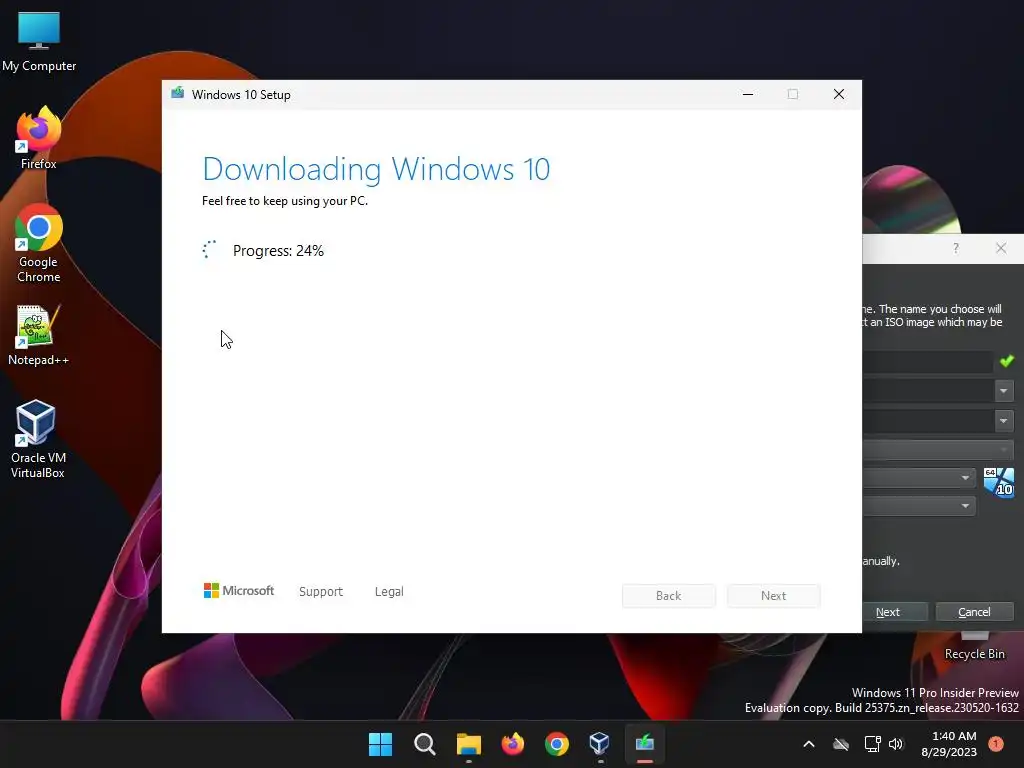This screenshot has height=768, width=1024.
Task: Open the Recycle Bin on desktop
Action: pyautogui.click(x=974, y=647)
